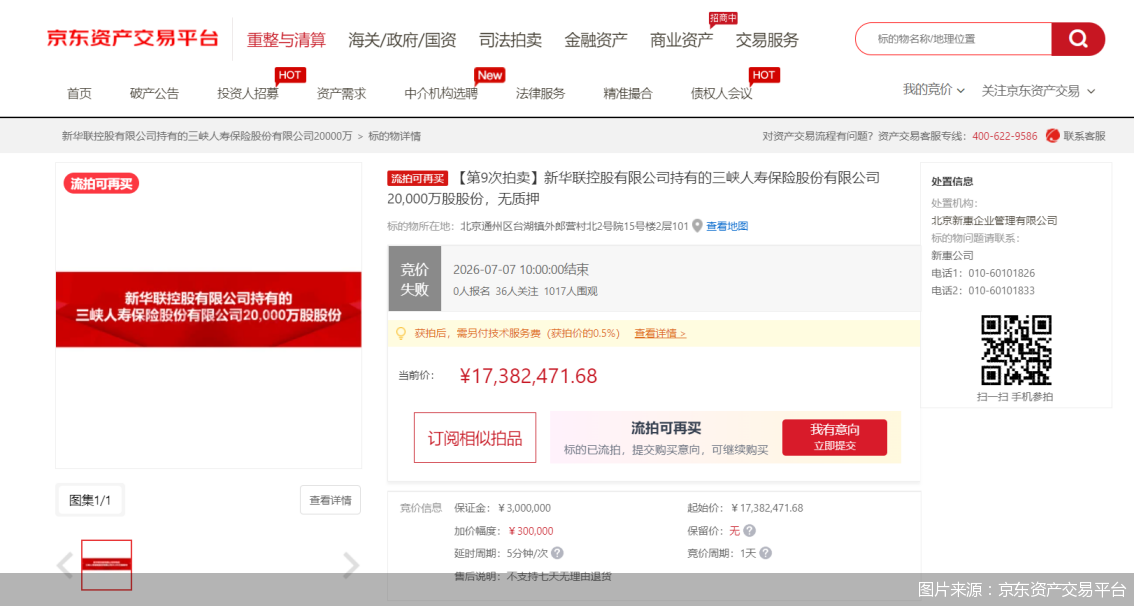Click the main red auction banner image

[208, 310]
